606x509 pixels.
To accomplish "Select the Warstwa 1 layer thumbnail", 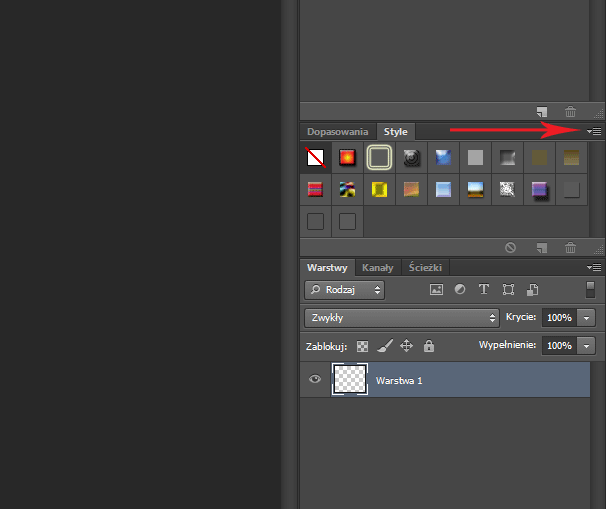I will [x=350, y=379].
